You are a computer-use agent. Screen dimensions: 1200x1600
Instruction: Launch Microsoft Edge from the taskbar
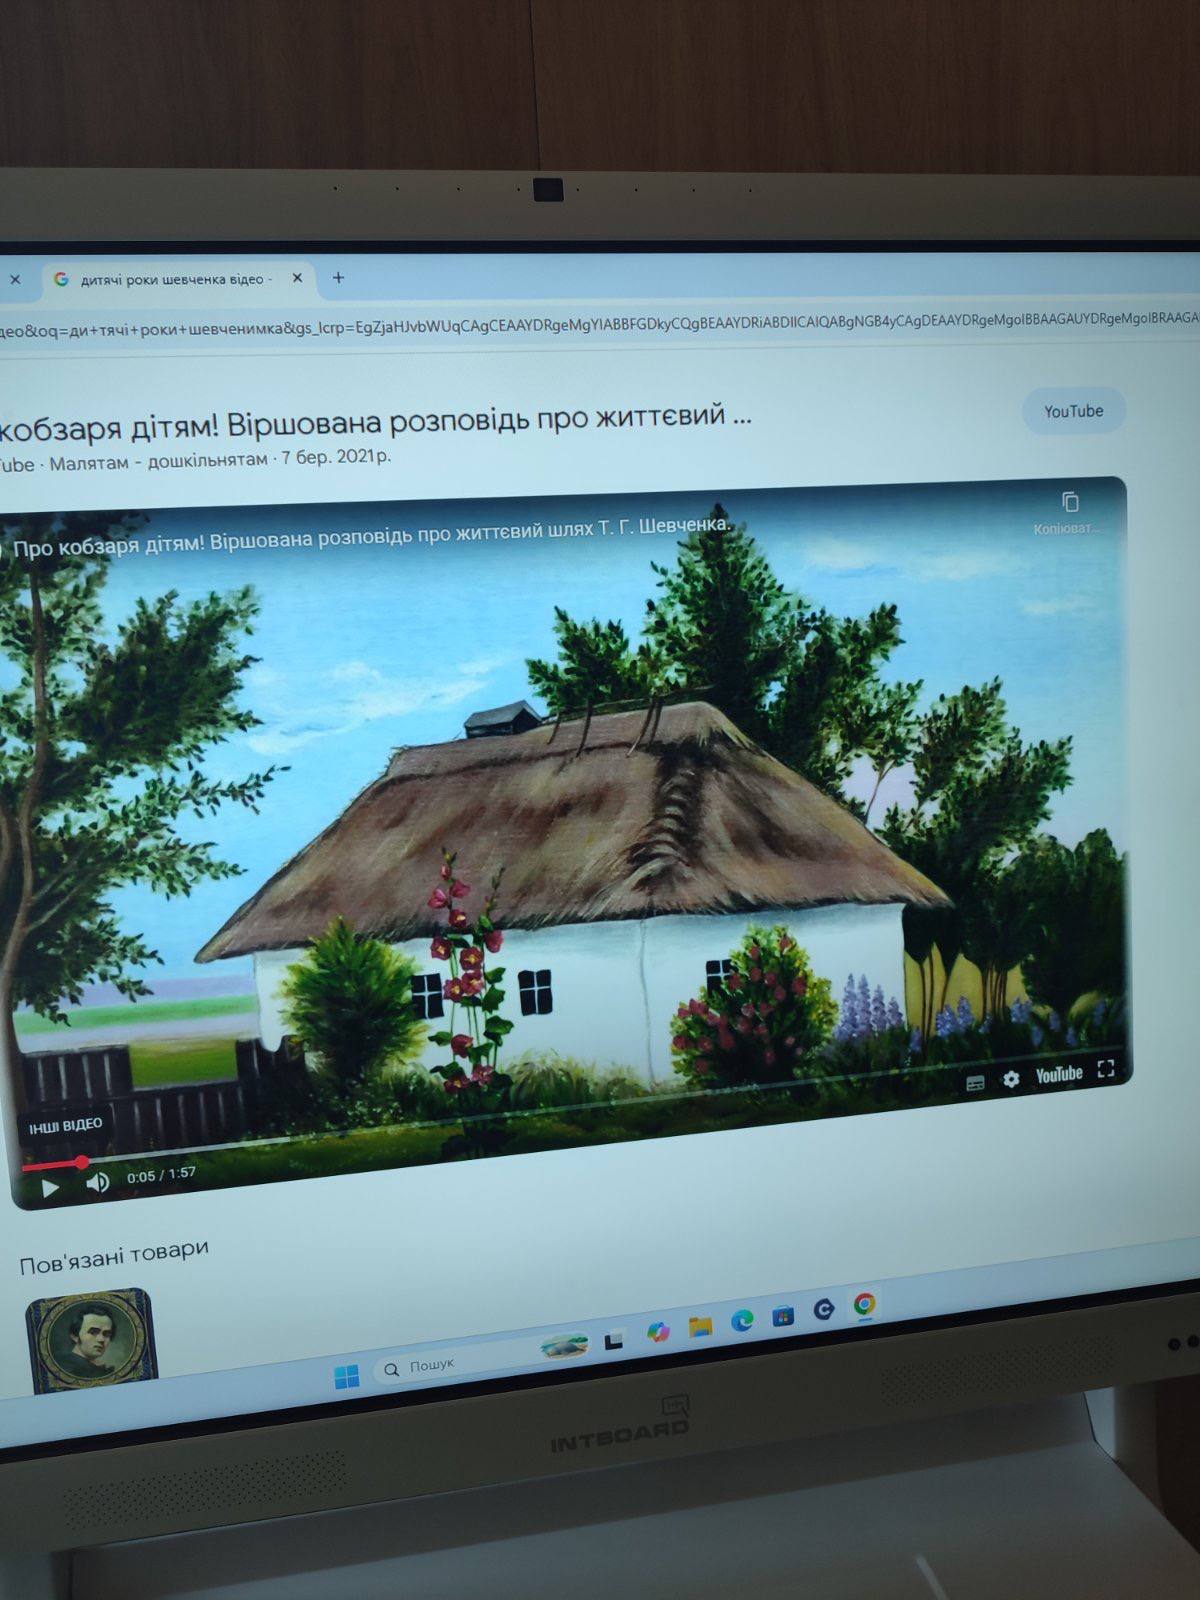742,1320
